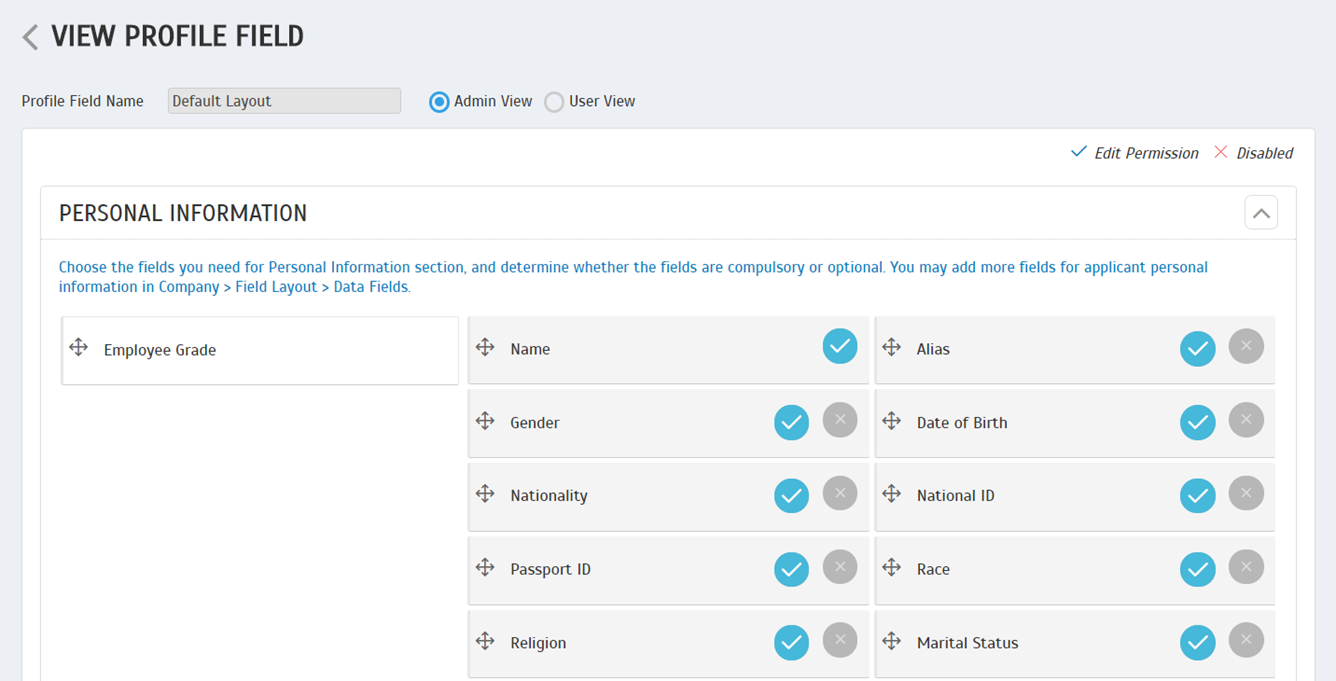Disable the National ID field
Image resolution: width=1336 pixels, height=681 pixels.
[1246, 493]
